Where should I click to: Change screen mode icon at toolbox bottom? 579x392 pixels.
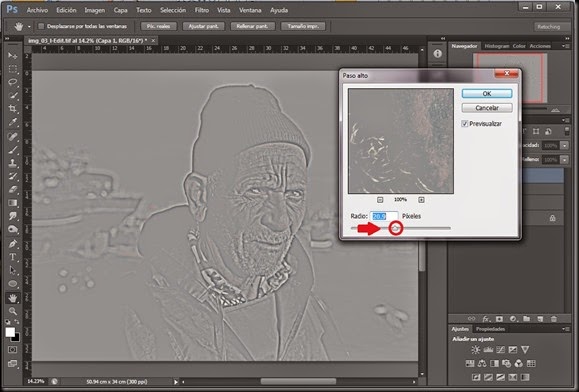point(12,364)
